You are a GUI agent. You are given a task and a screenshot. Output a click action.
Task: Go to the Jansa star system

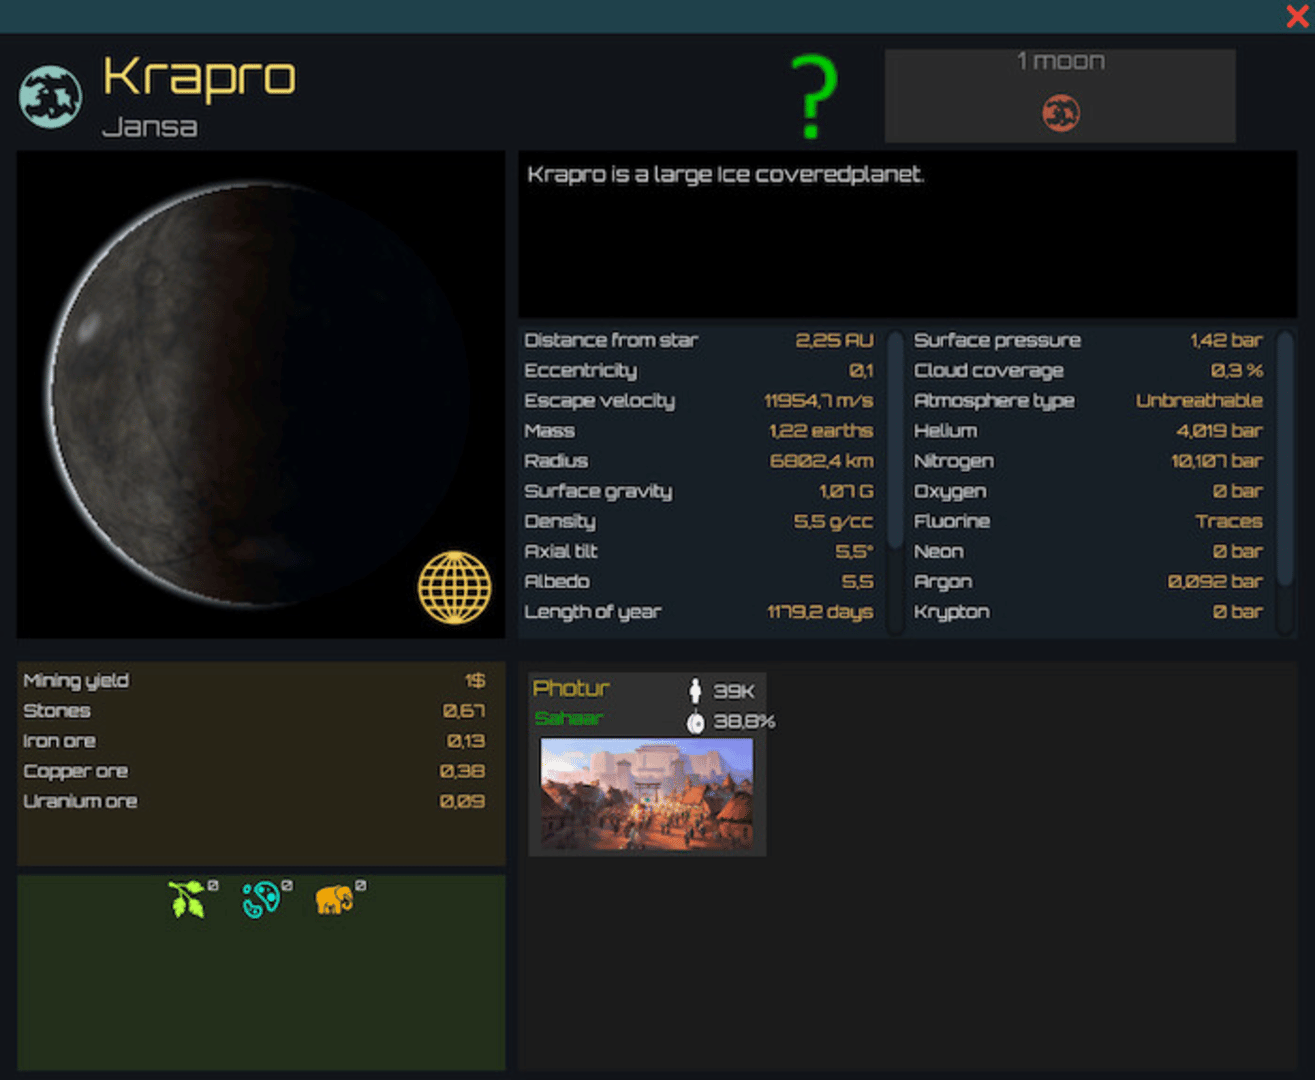click(149, 127)
